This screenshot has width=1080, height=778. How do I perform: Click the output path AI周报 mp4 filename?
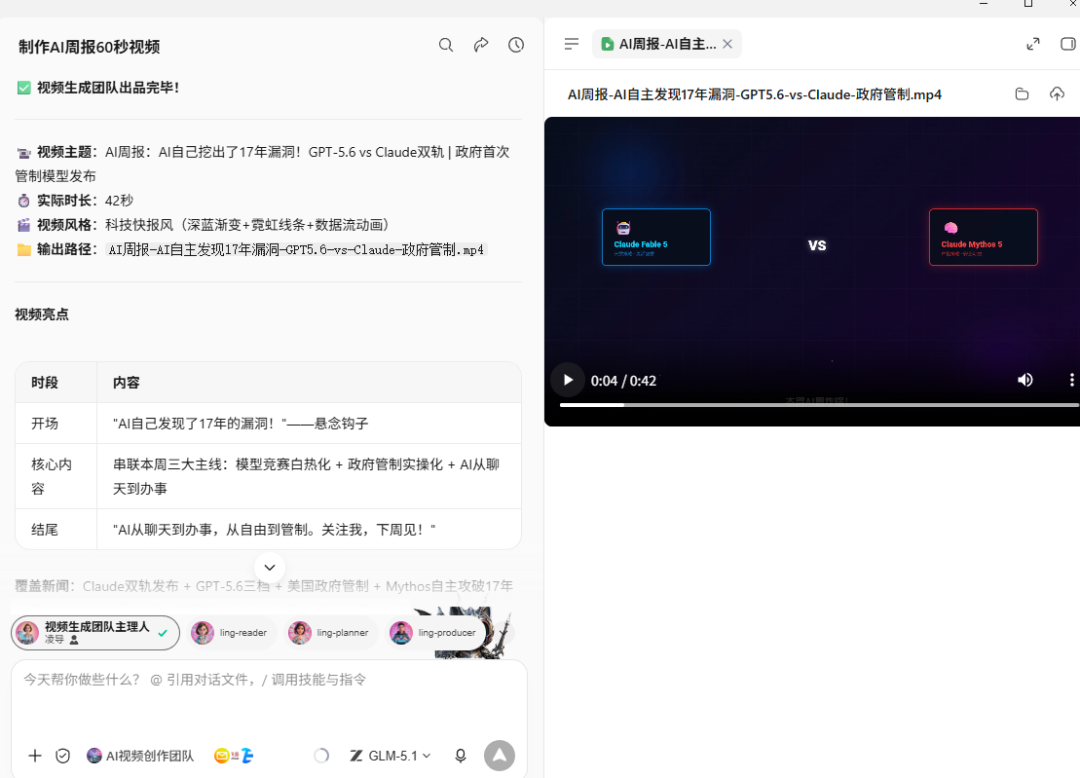tap(296, 249)
